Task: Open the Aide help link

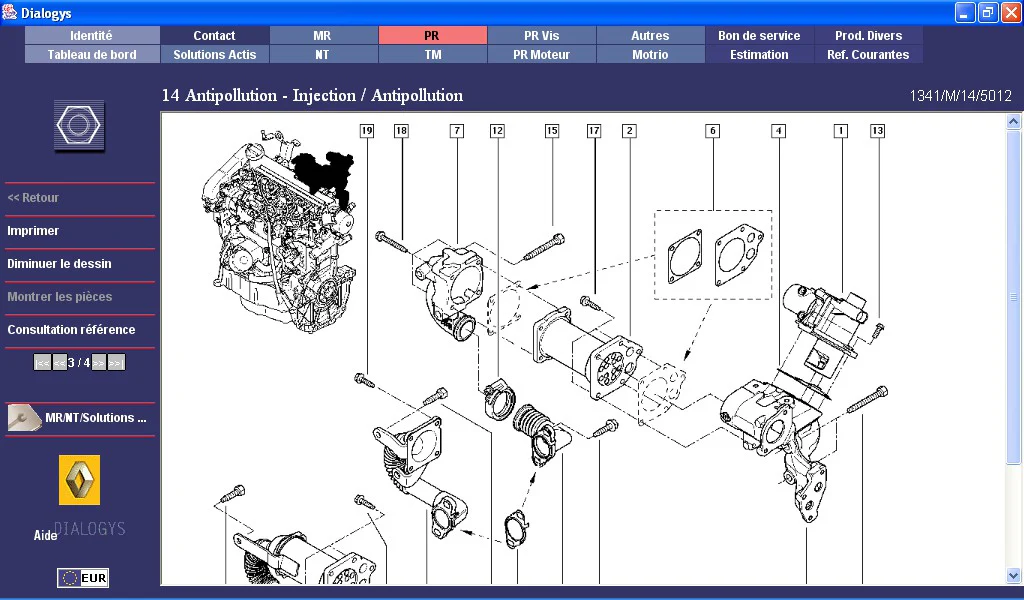Action: click(46, 536)
